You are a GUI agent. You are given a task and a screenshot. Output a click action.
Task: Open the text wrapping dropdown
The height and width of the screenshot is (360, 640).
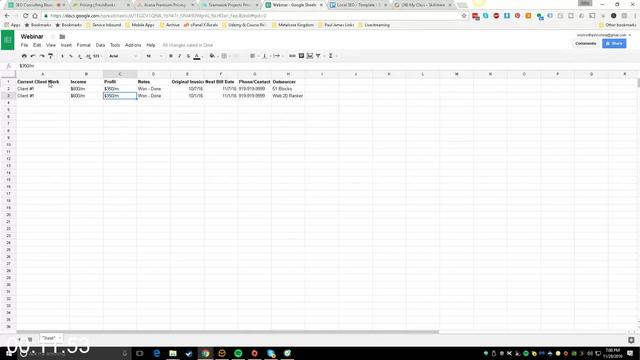tap(278, 56)
